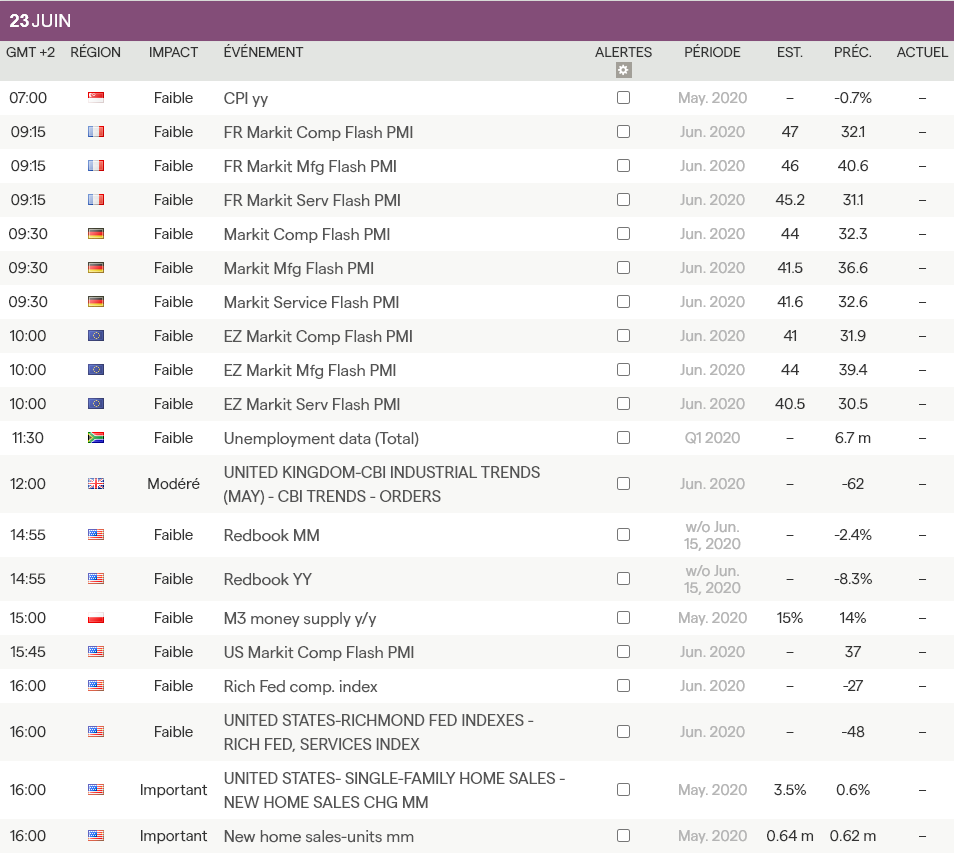The height and width of the screenshot is (861, 954).
Task: Click the '6.7 m' previous value
Action: pos(852,438)
